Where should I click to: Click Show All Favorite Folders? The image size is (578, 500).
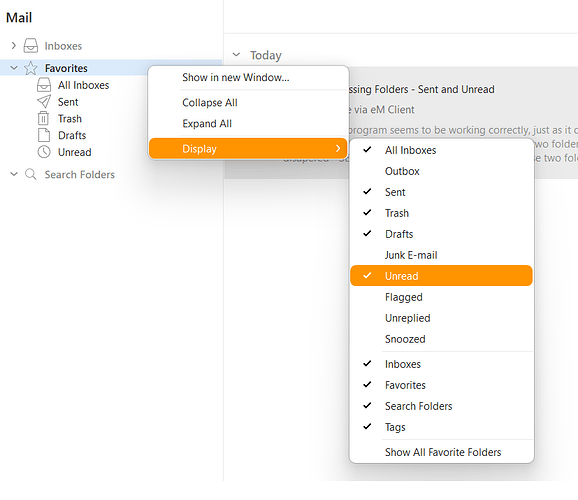(441, 452)
